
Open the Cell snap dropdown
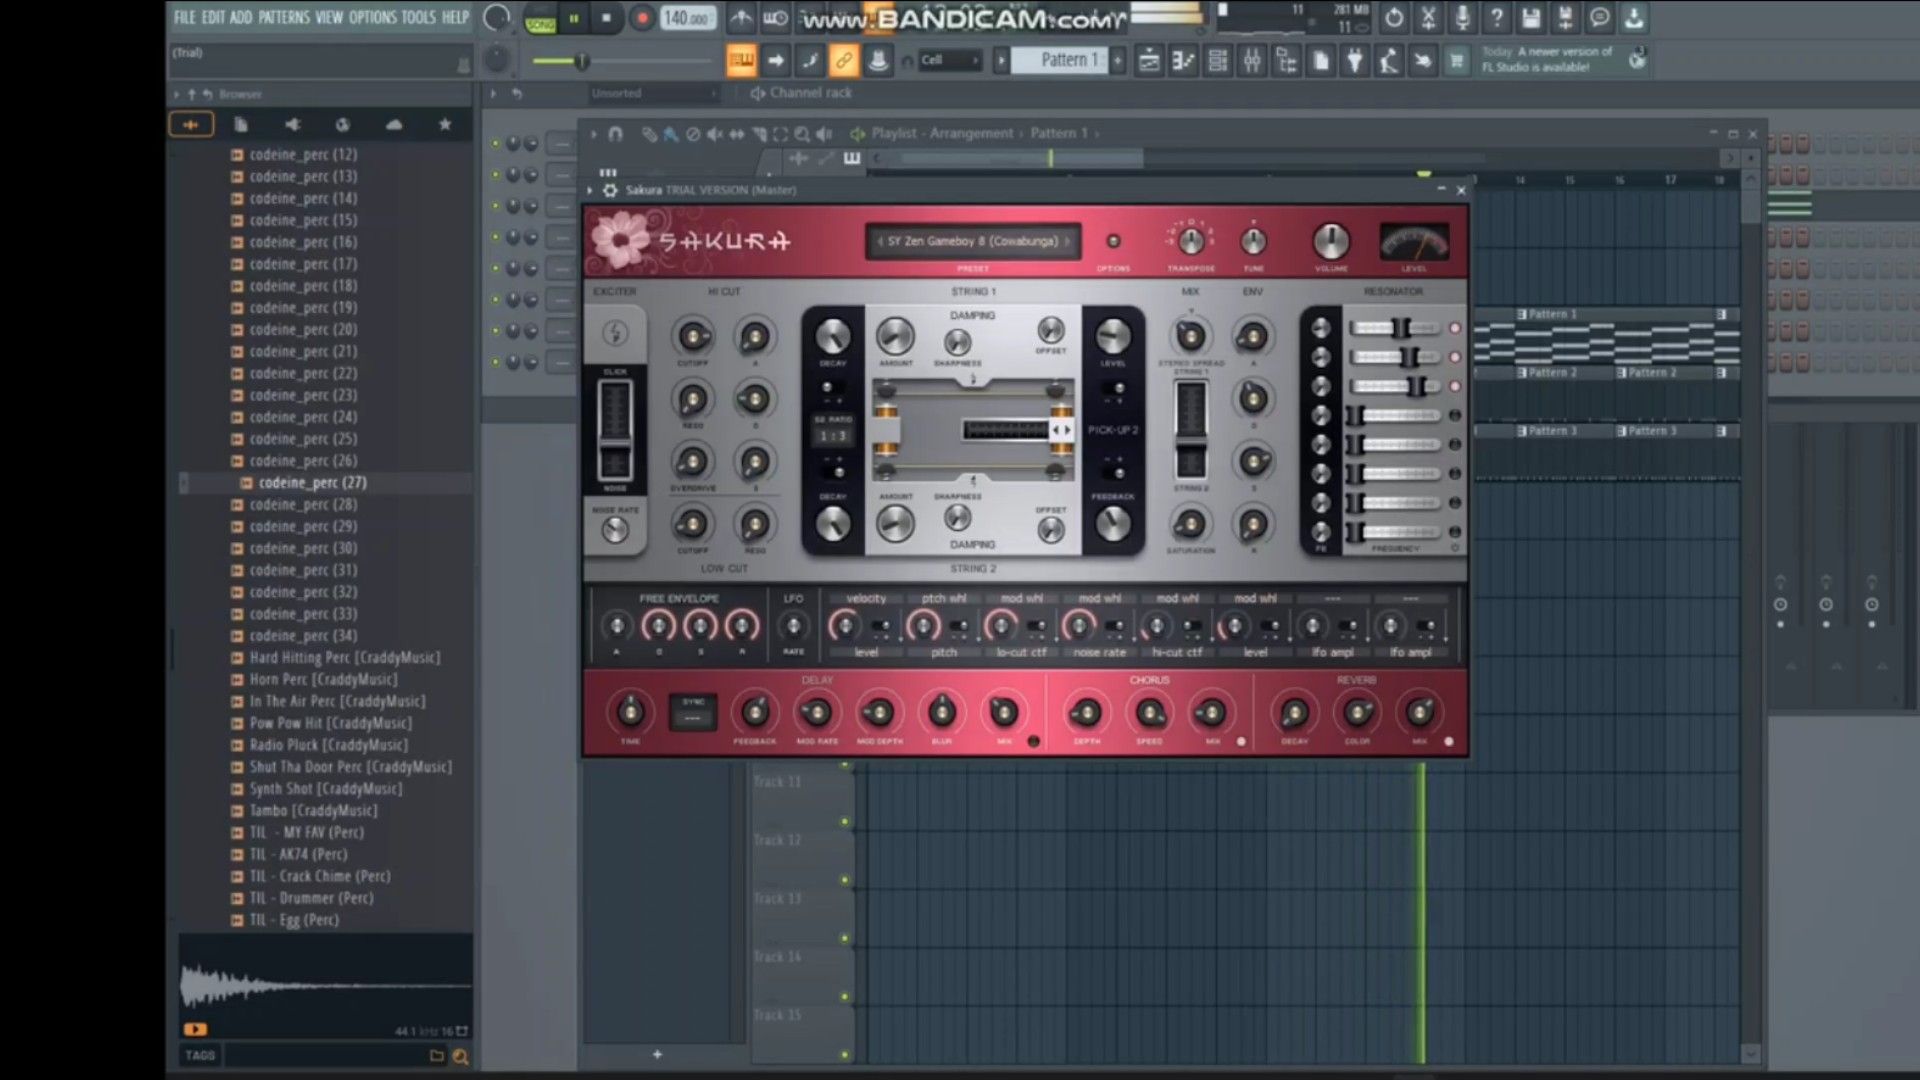948,61
